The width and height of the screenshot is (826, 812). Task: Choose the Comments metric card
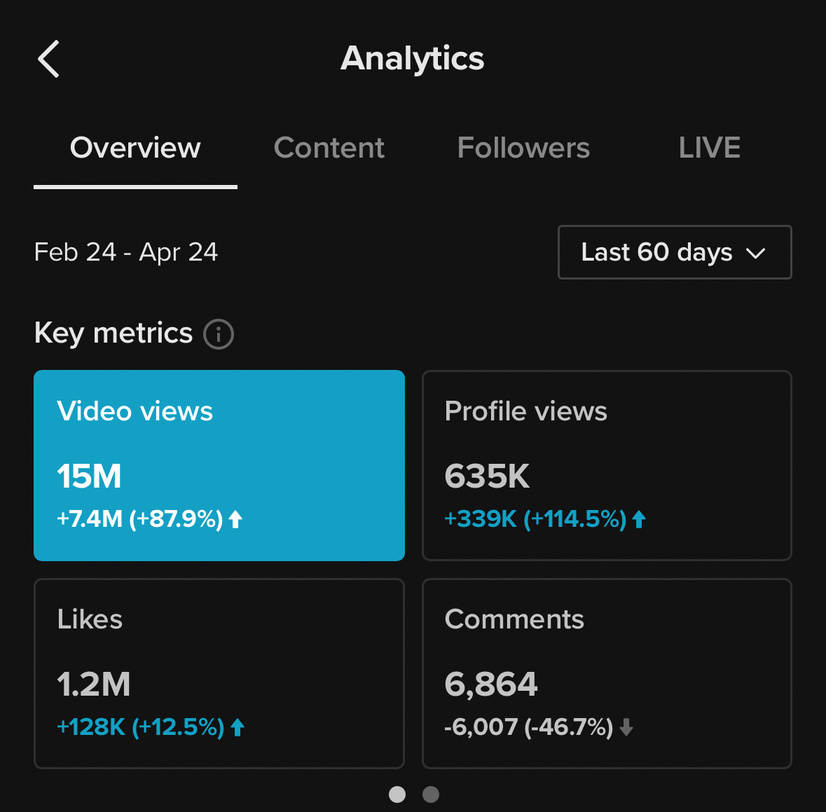point(606,673)
